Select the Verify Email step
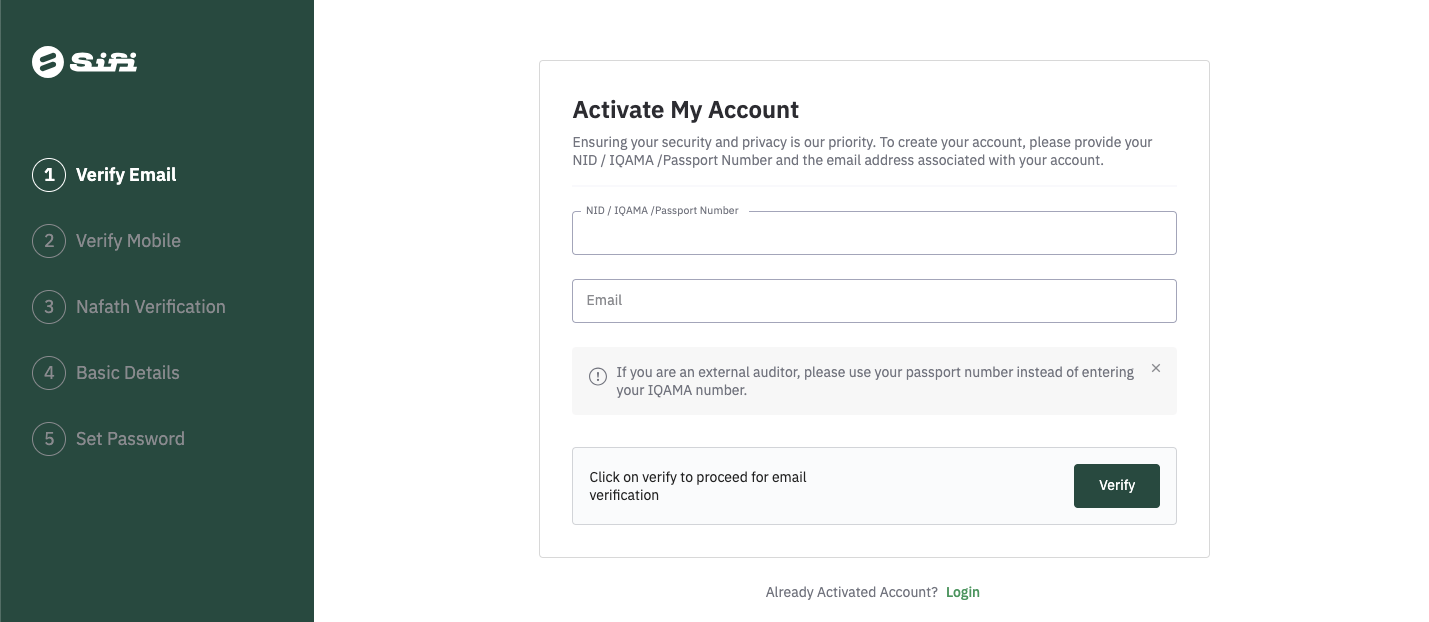Viewport: 1429px width, 622px height. [x=126, y=175]
